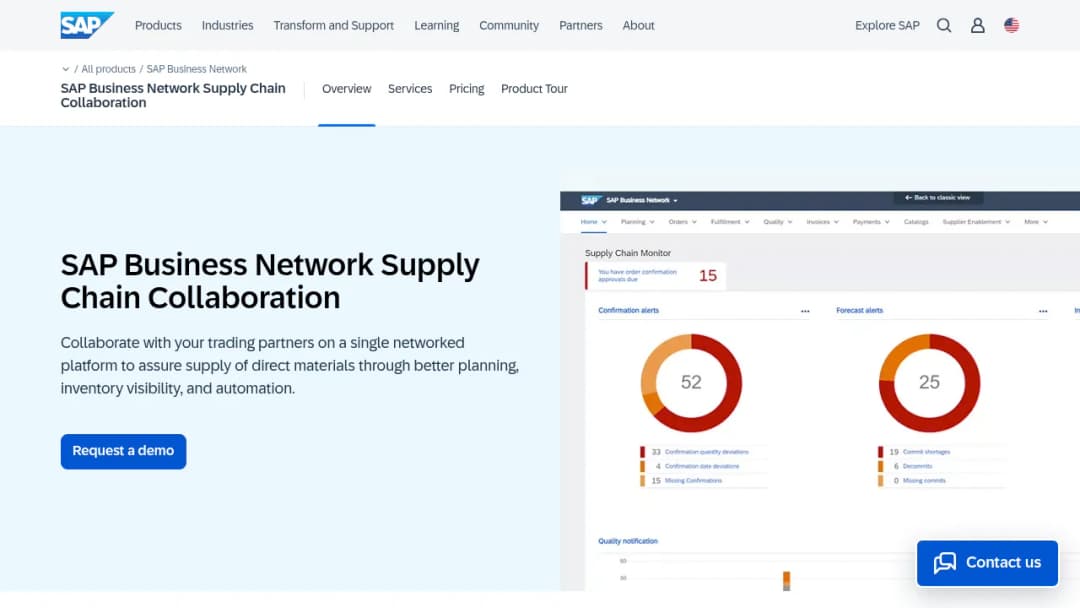Click the Supply Chain Monitor dashboard image
The width and height of the screenshot is (1080, 608).
820,390
